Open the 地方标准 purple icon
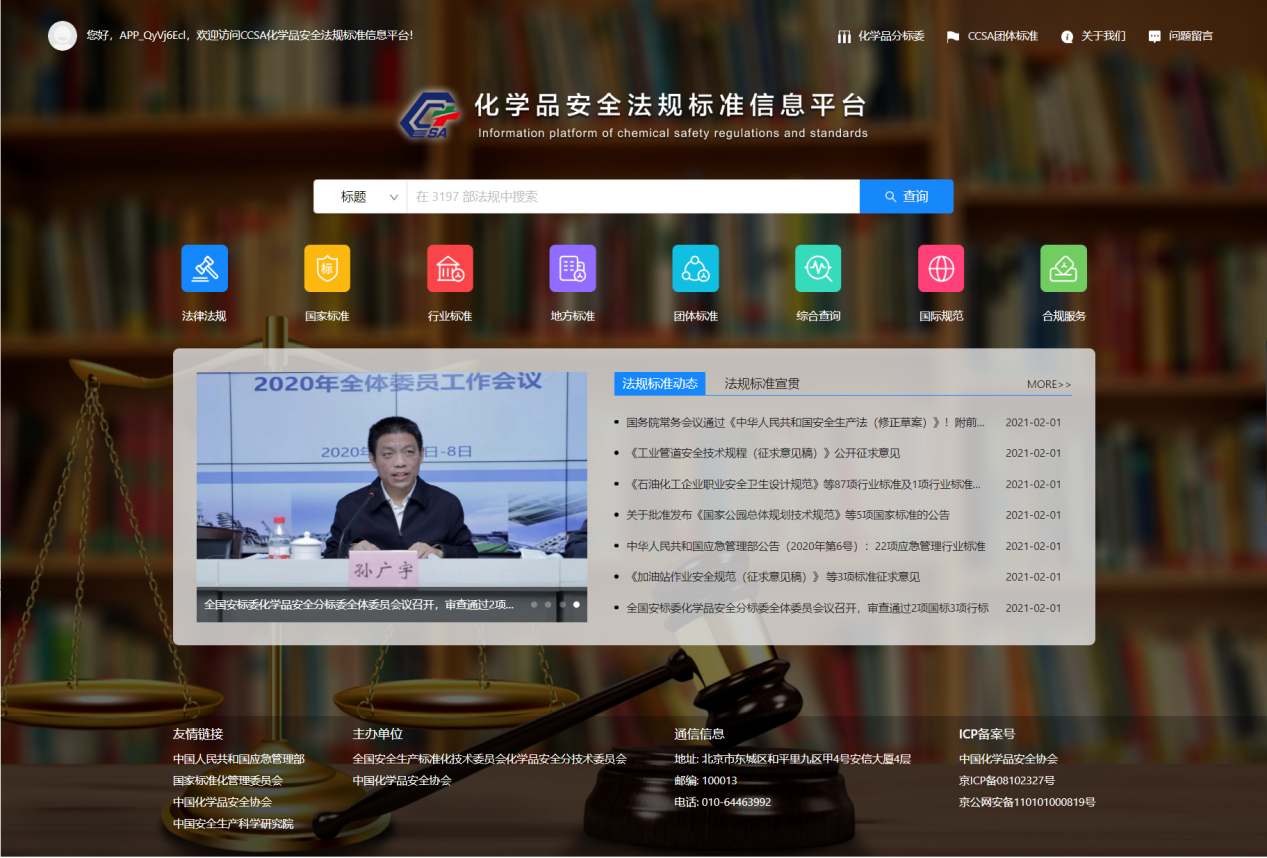The width and height of the screenshot is (1267, 858). (x=572, y=268)
